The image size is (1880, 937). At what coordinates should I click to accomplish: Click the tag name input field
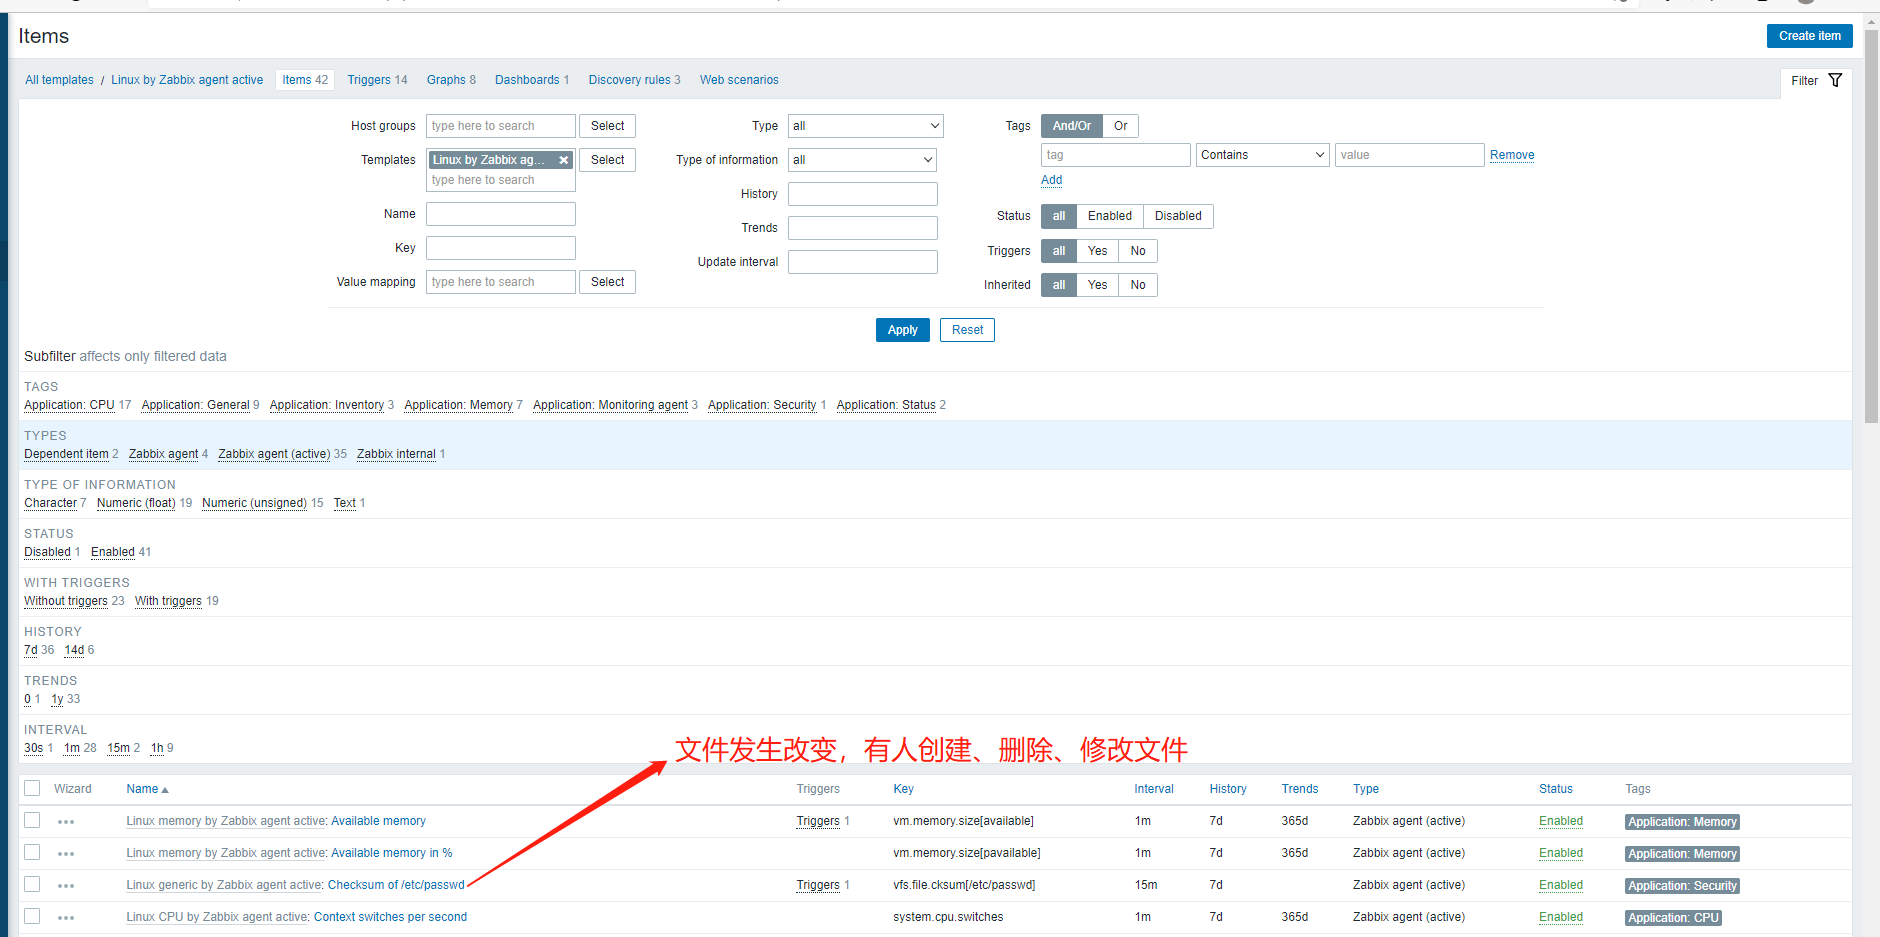click(1115, 155)
